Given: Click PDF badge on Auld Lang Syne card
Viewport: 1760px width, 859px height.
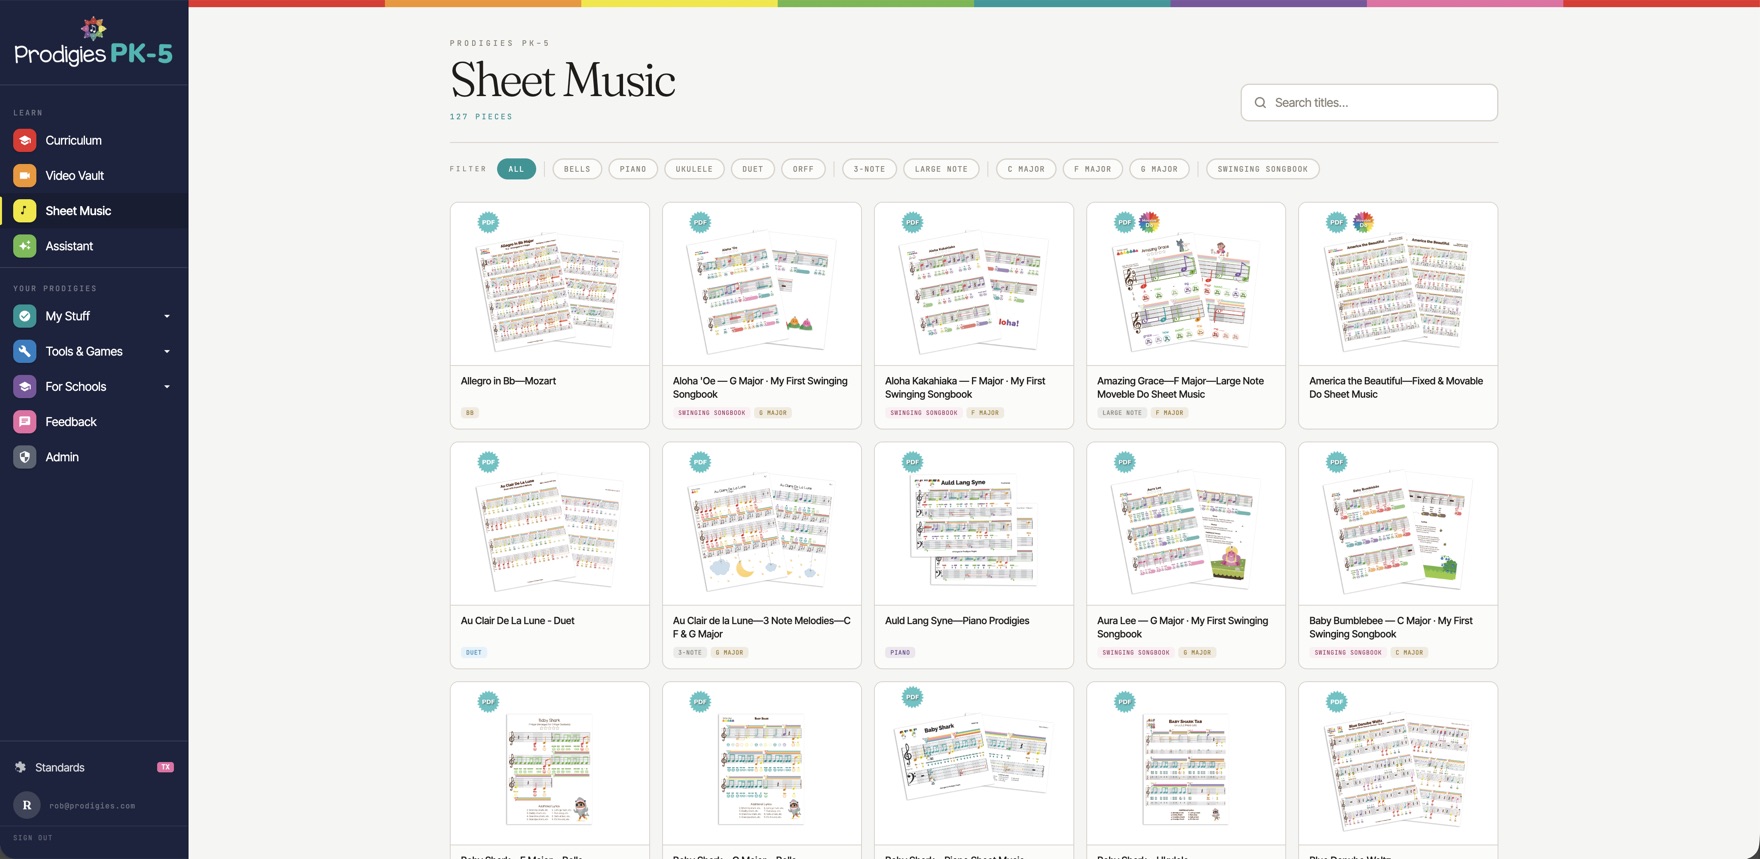Looking at the screenshot, I should [912, 462].
